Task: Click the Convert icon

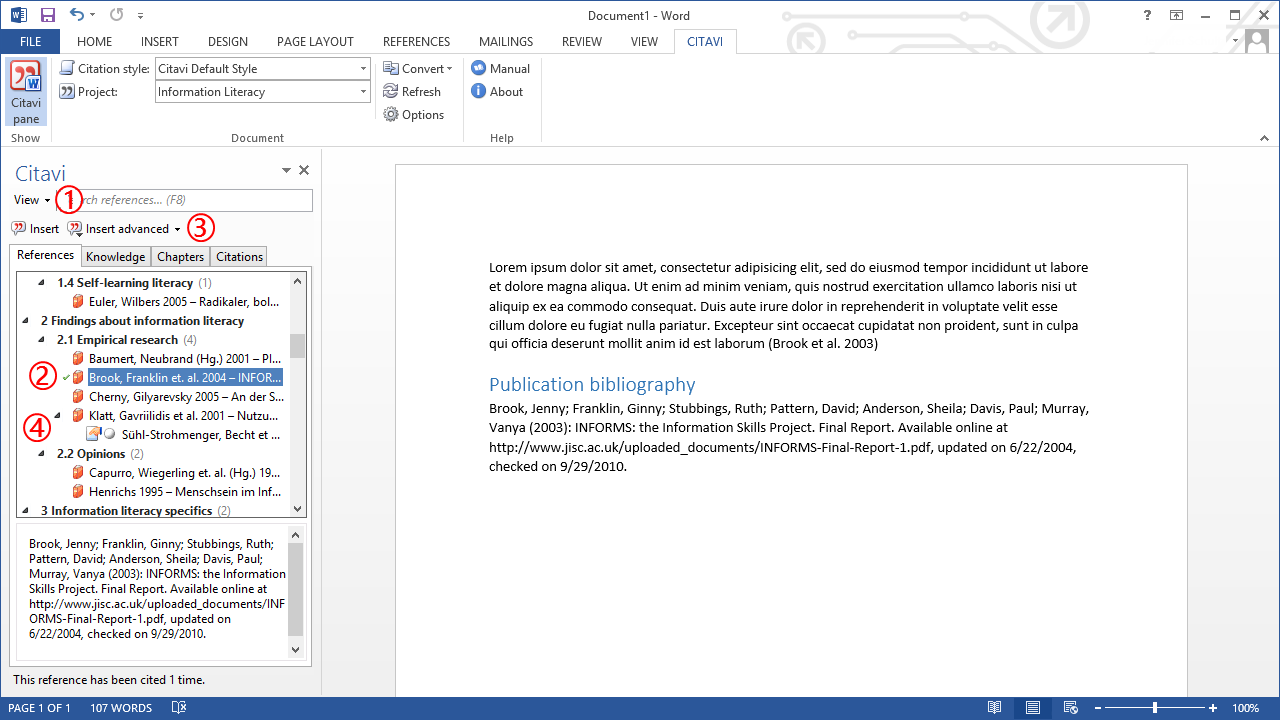Action: (x=391, y=68)
